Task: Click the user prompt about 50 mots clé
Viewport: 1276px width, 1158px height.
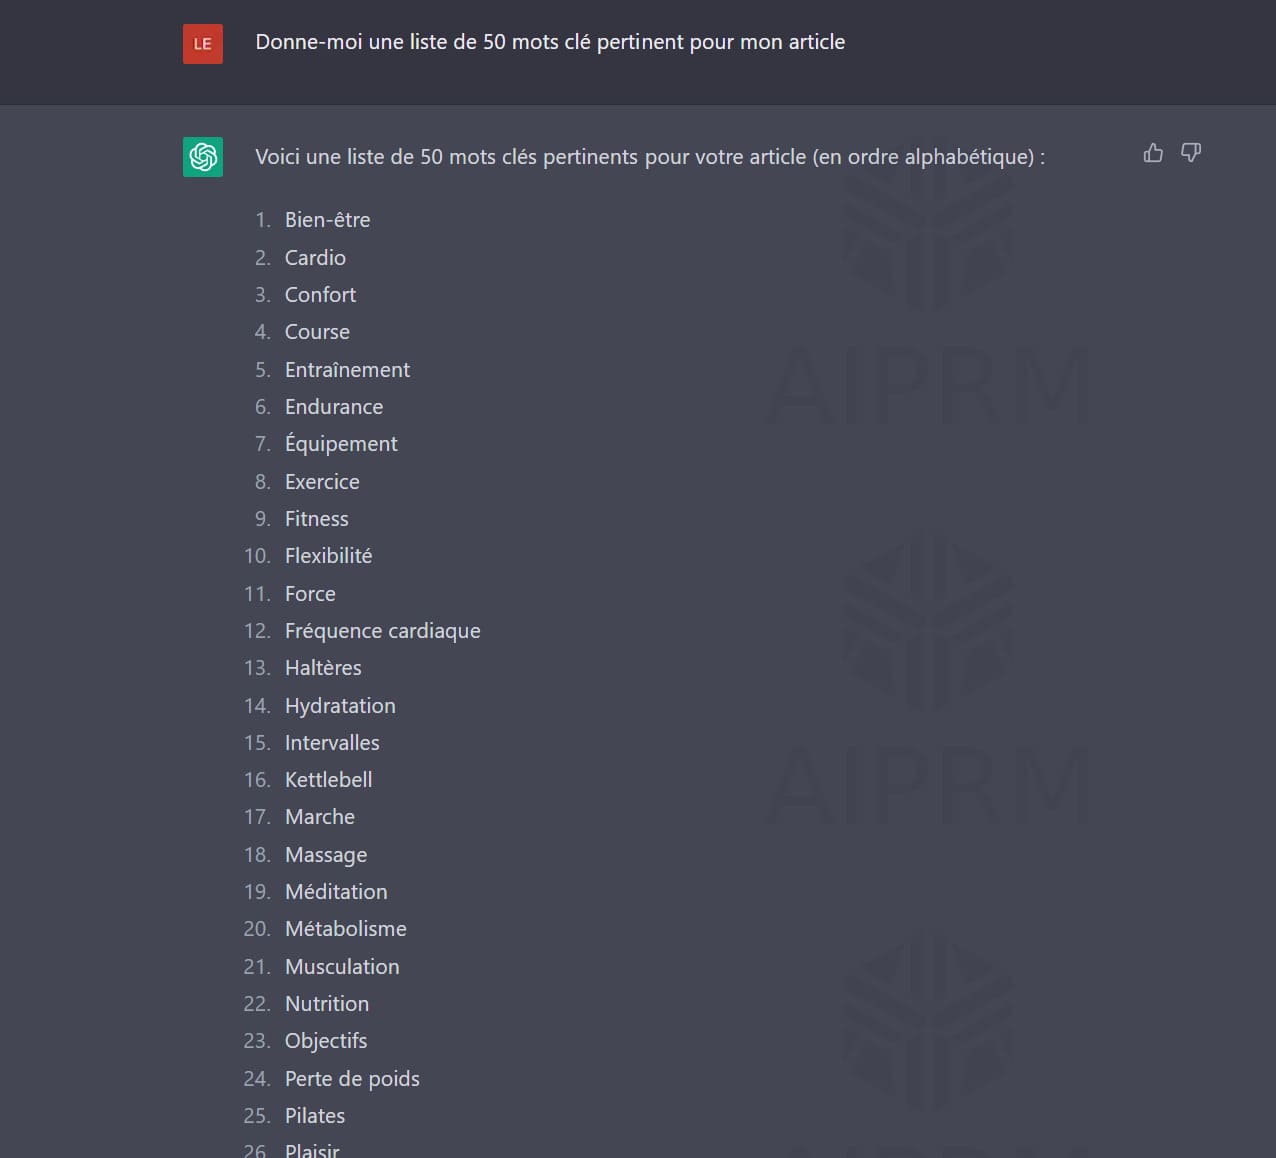Action: click(550, 42)
